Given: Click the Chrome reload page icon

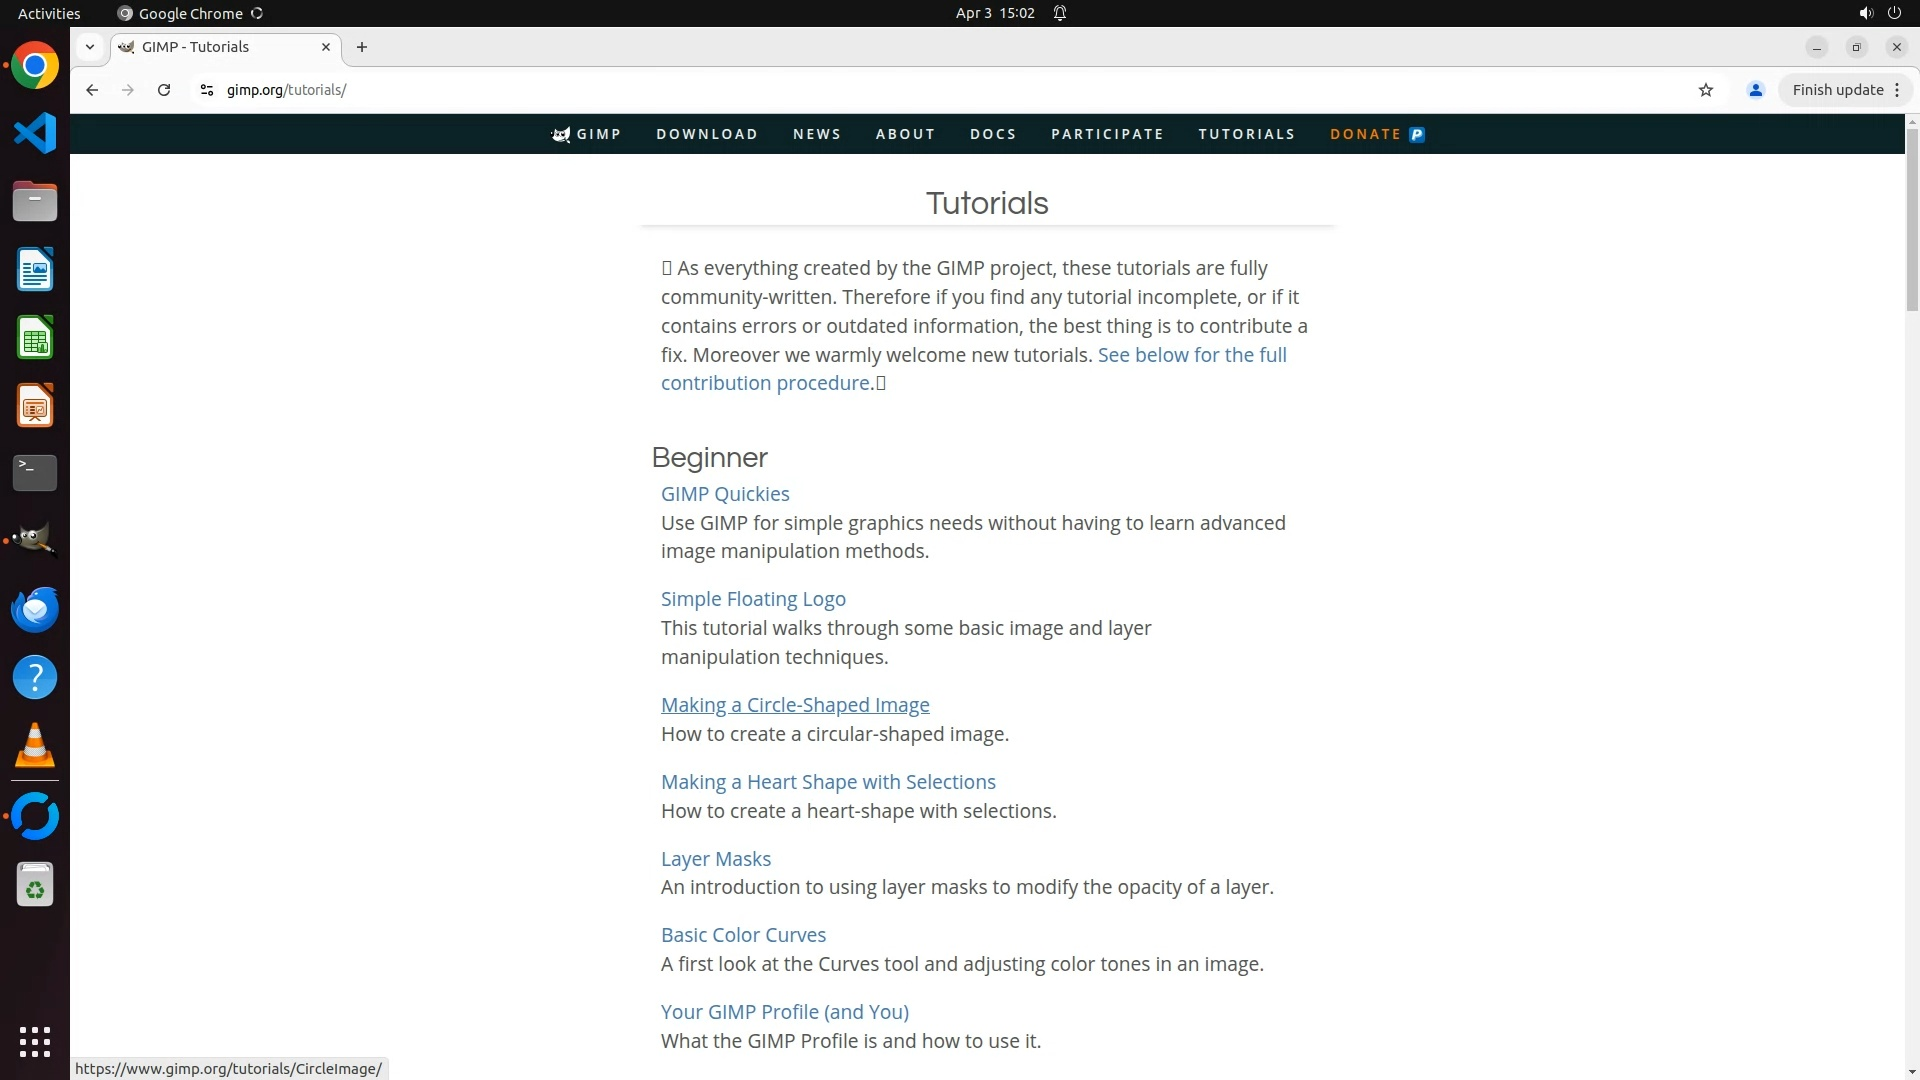Looking at the screenshot, I should 164,90.
